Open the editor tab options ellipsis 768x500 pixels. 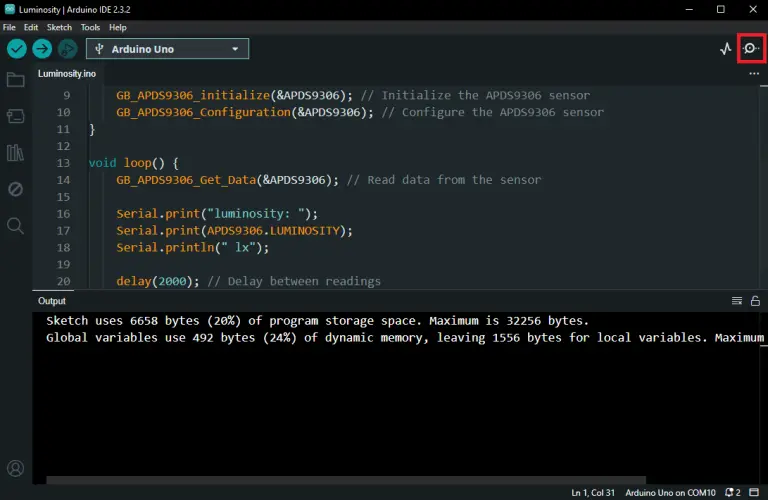tap(754, 73)
